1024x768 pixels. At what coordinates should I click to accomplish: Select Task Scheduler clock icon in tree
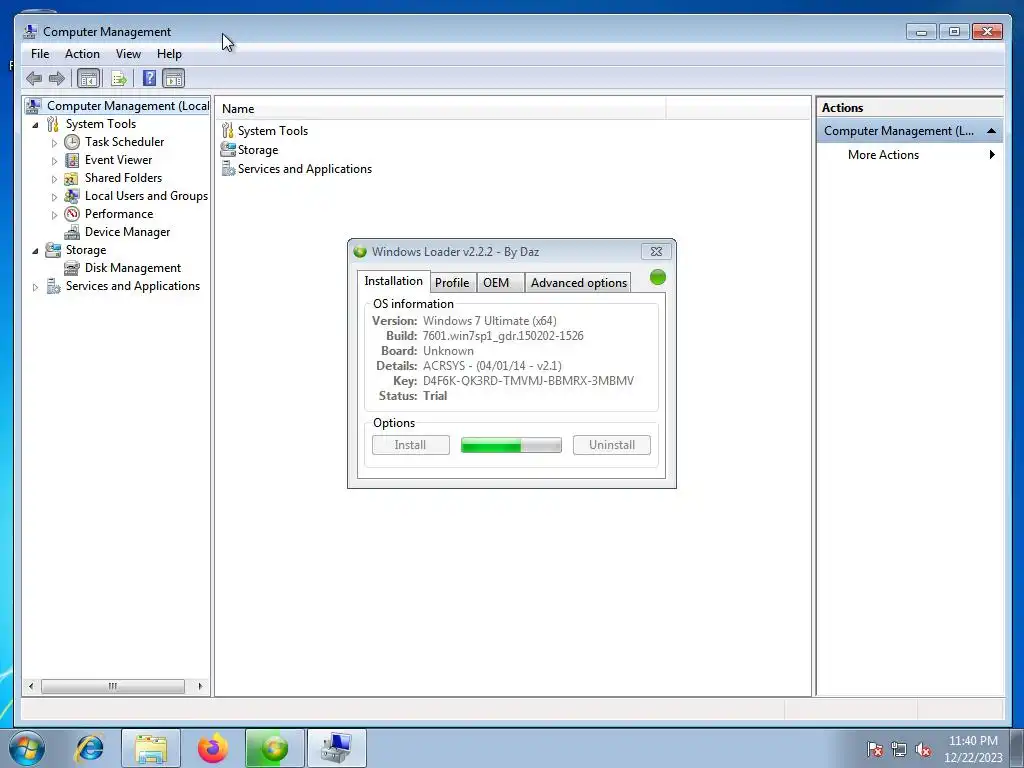[72, 142]
